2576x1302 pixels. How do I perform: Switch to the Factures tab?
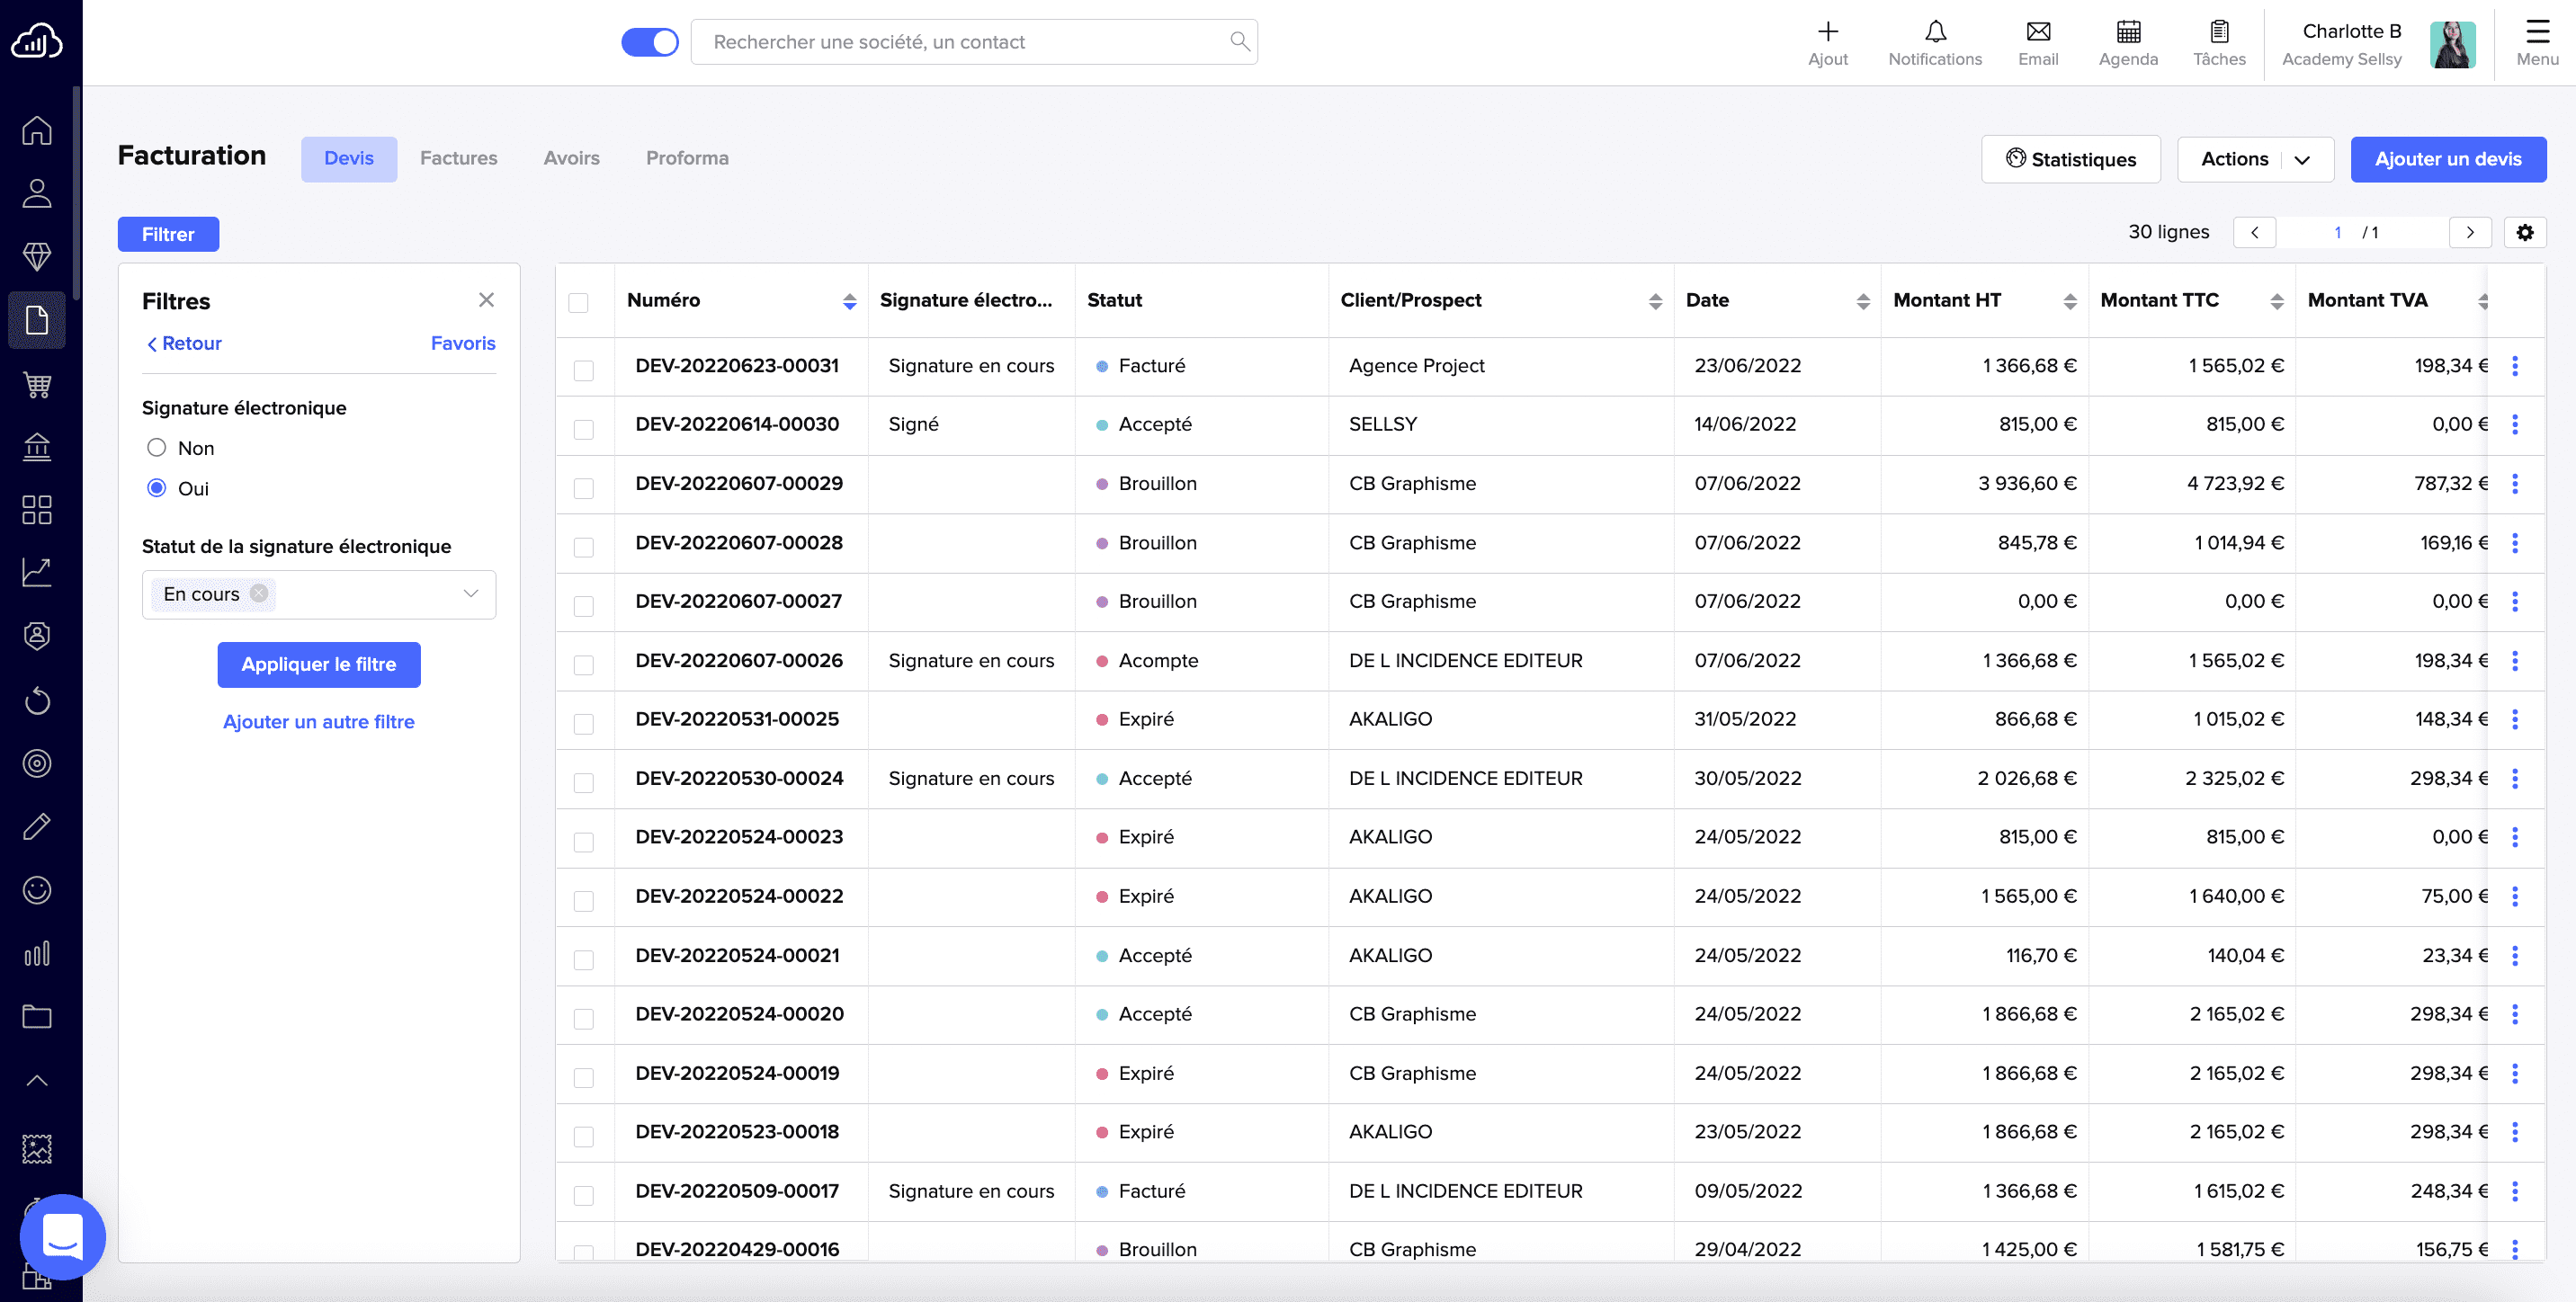coord(458,158)
